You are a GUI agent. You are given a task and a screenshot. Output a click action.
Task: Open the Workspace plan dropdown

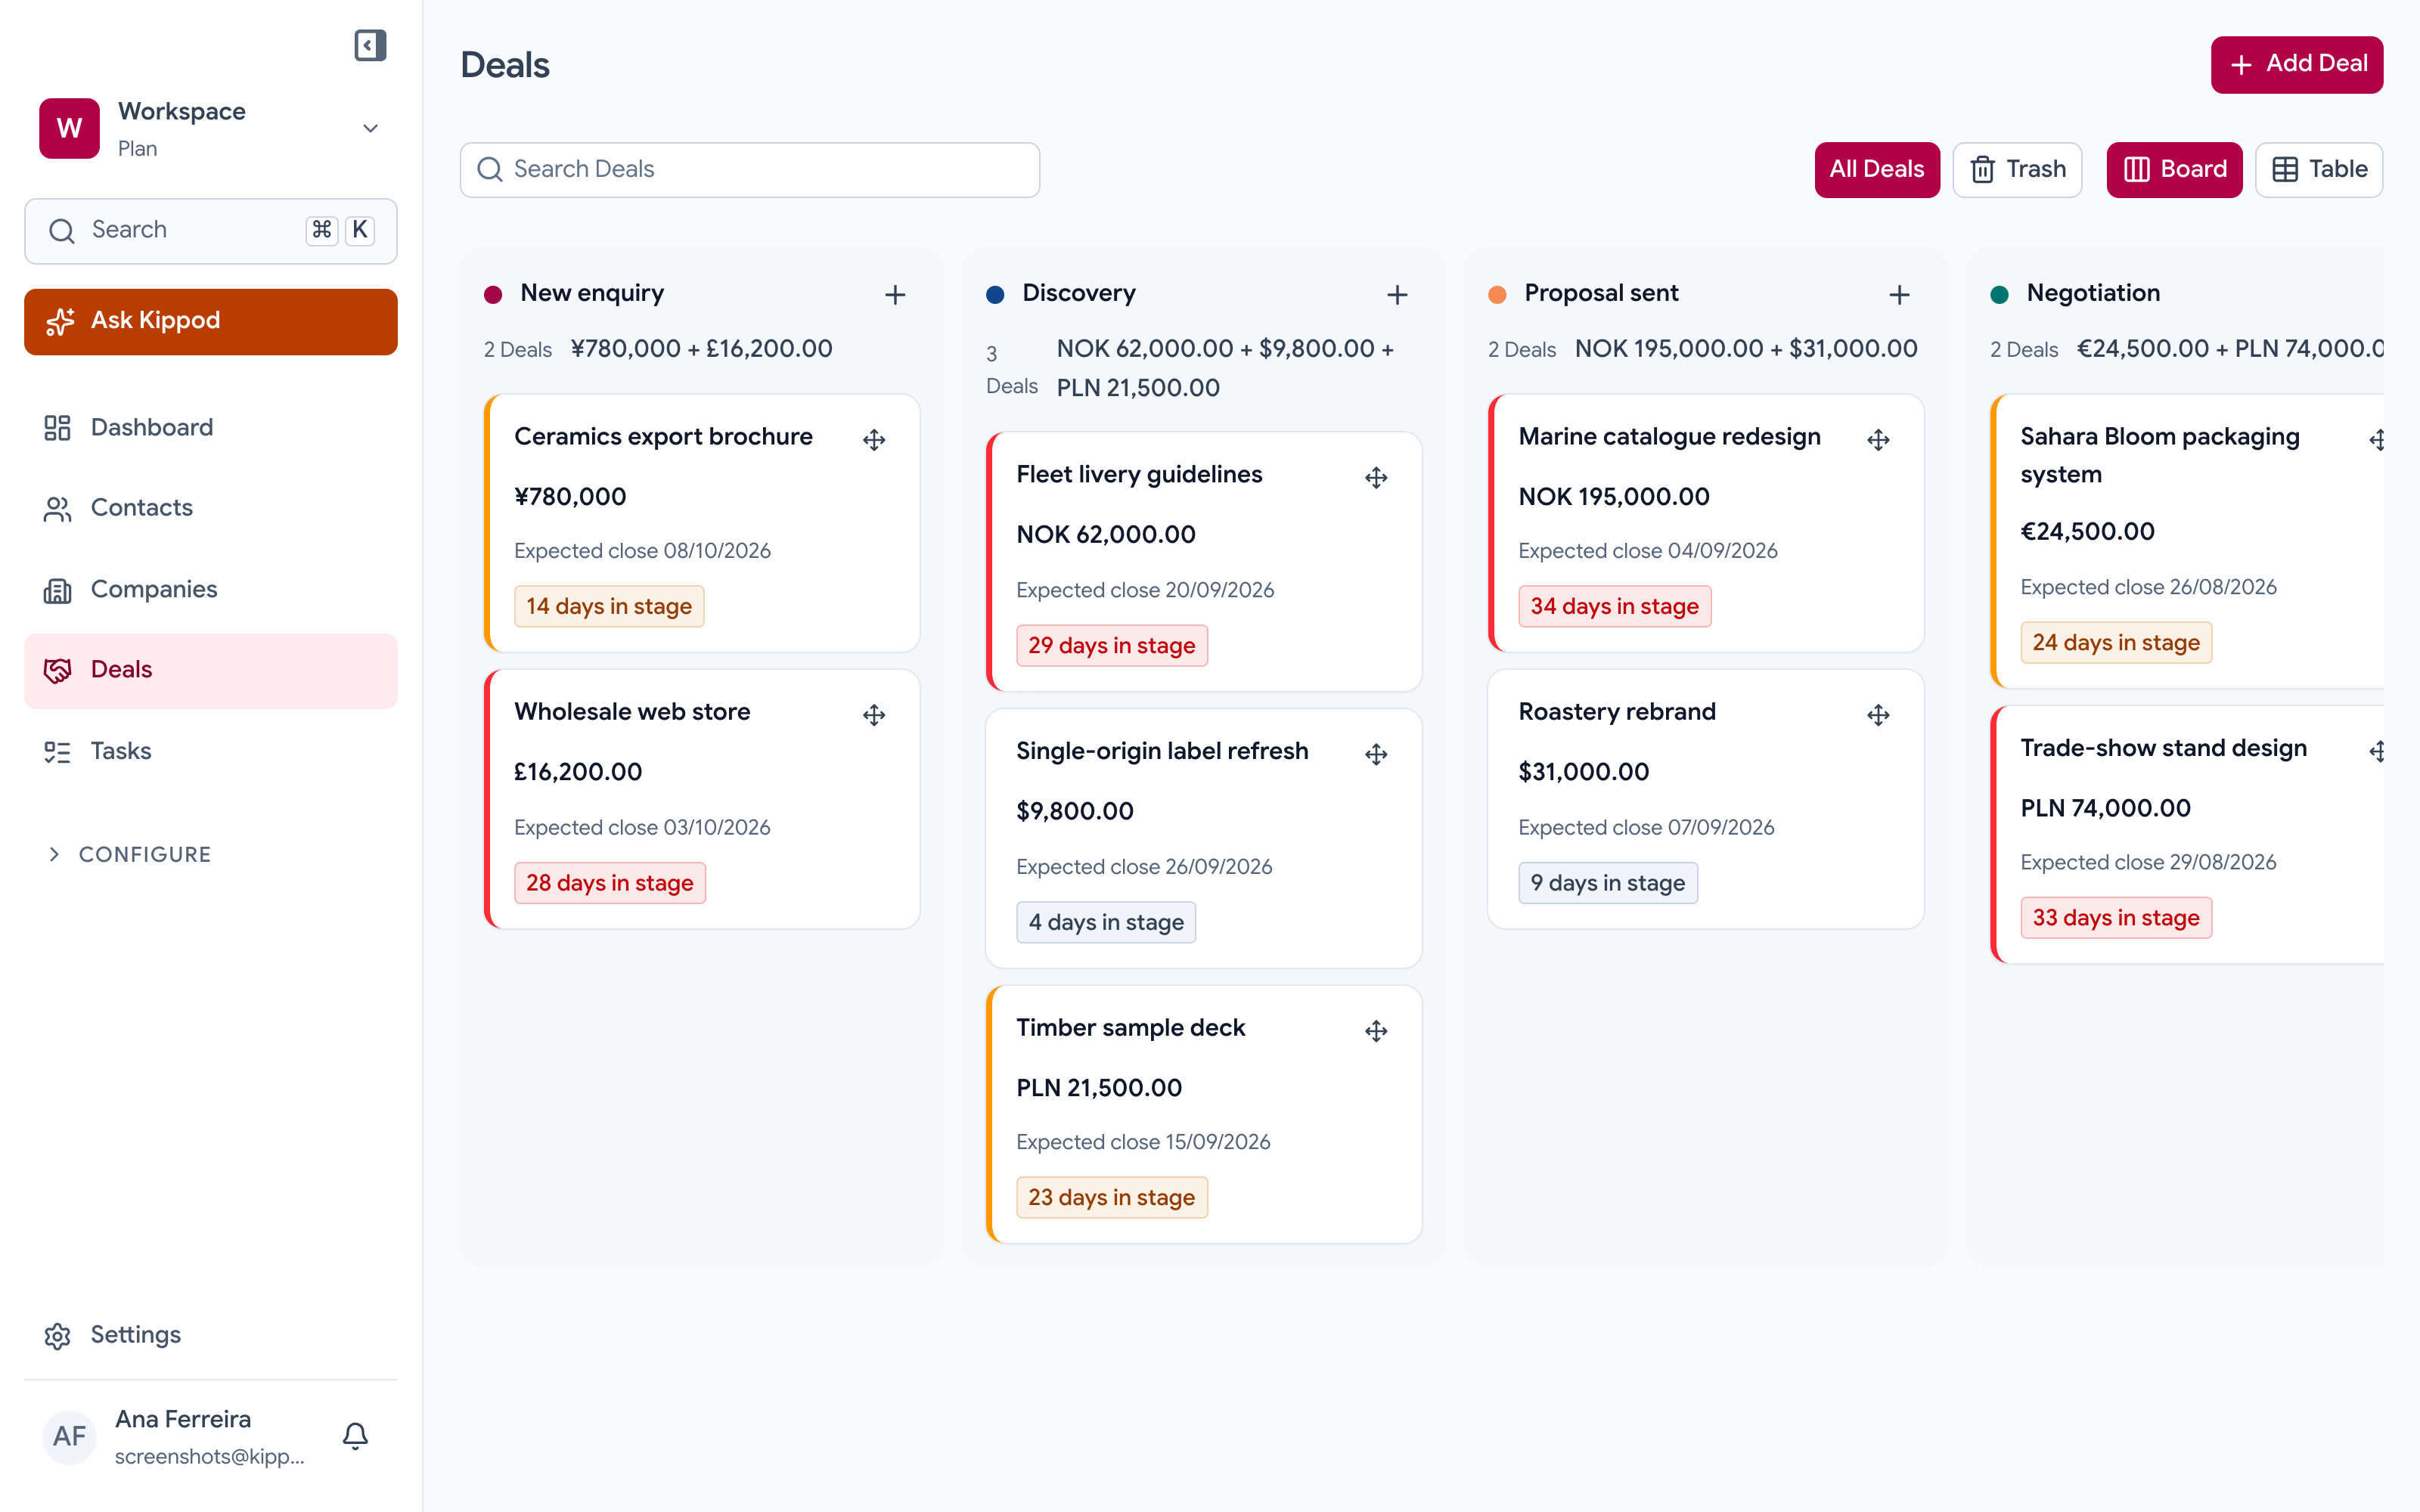tap(370, 128)
